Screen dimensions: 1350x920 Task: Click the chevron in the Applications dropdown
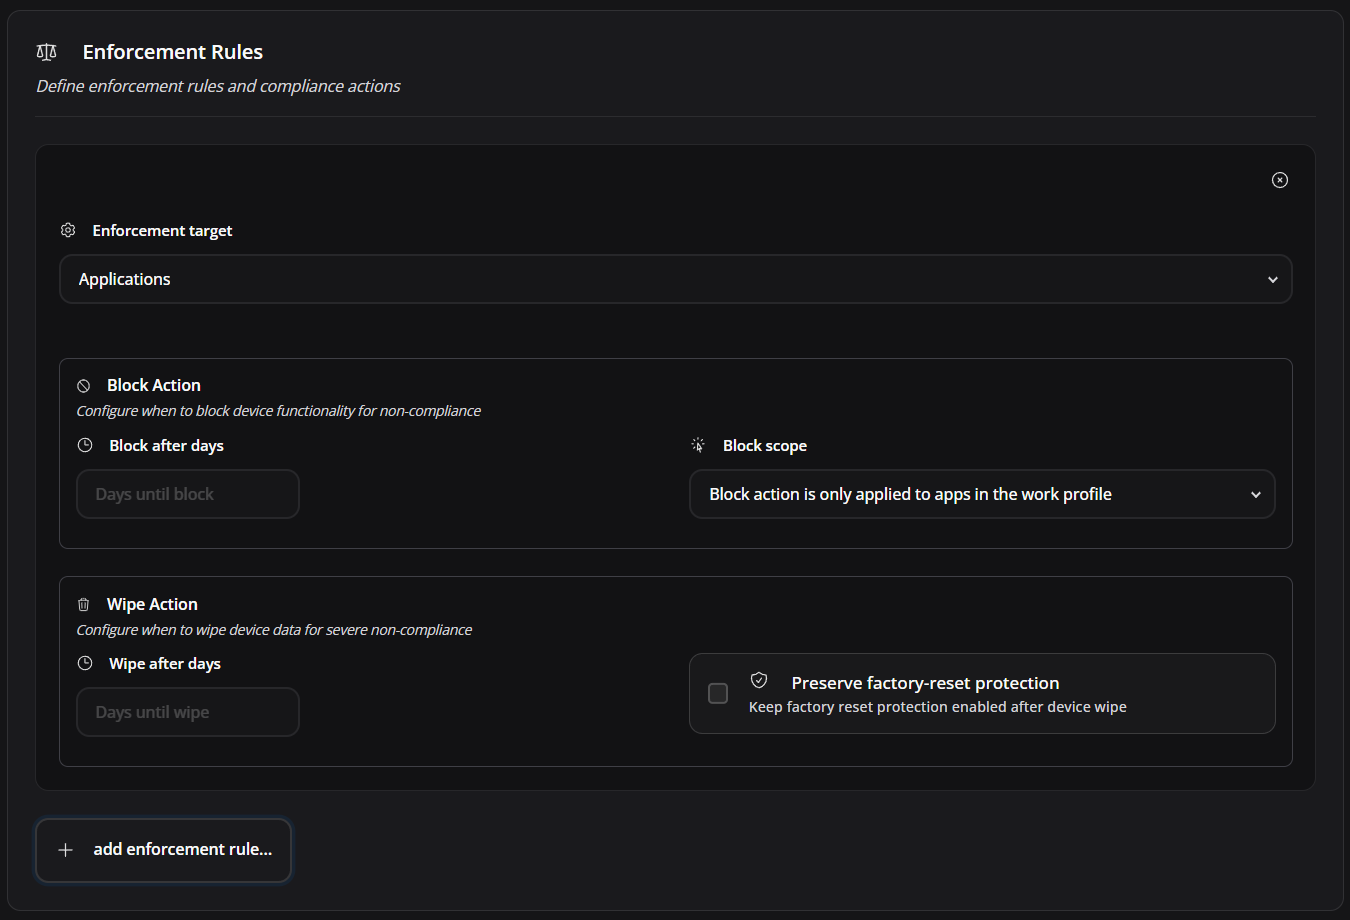(x=1273, y=280)
